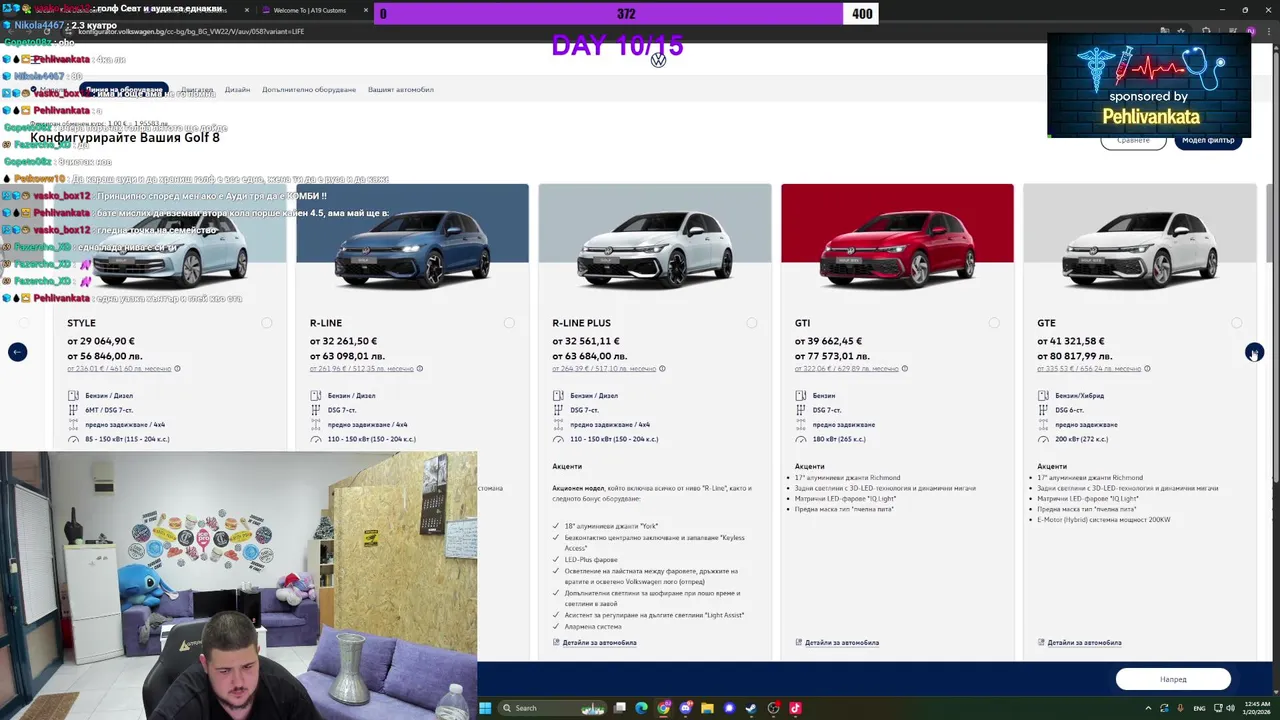This screenshot has height=720, width=1280.
Task: Click the left carousel arrow
Action: (17, 352)
